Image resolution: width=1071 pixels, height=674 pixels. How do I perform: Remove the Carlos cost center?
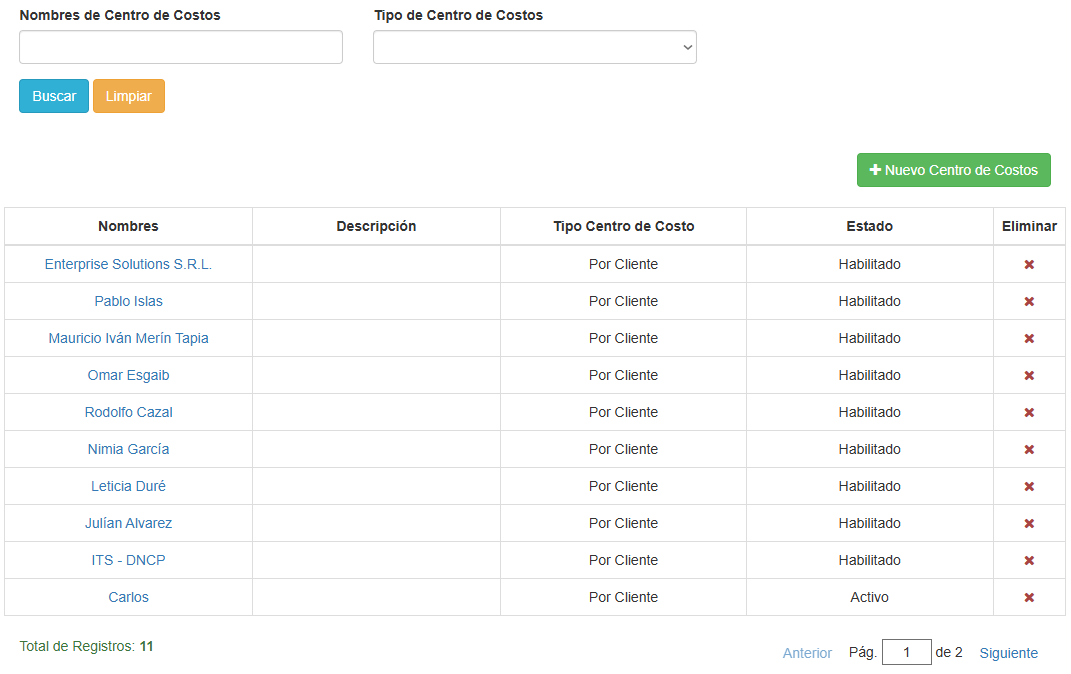pos(1029,598)
